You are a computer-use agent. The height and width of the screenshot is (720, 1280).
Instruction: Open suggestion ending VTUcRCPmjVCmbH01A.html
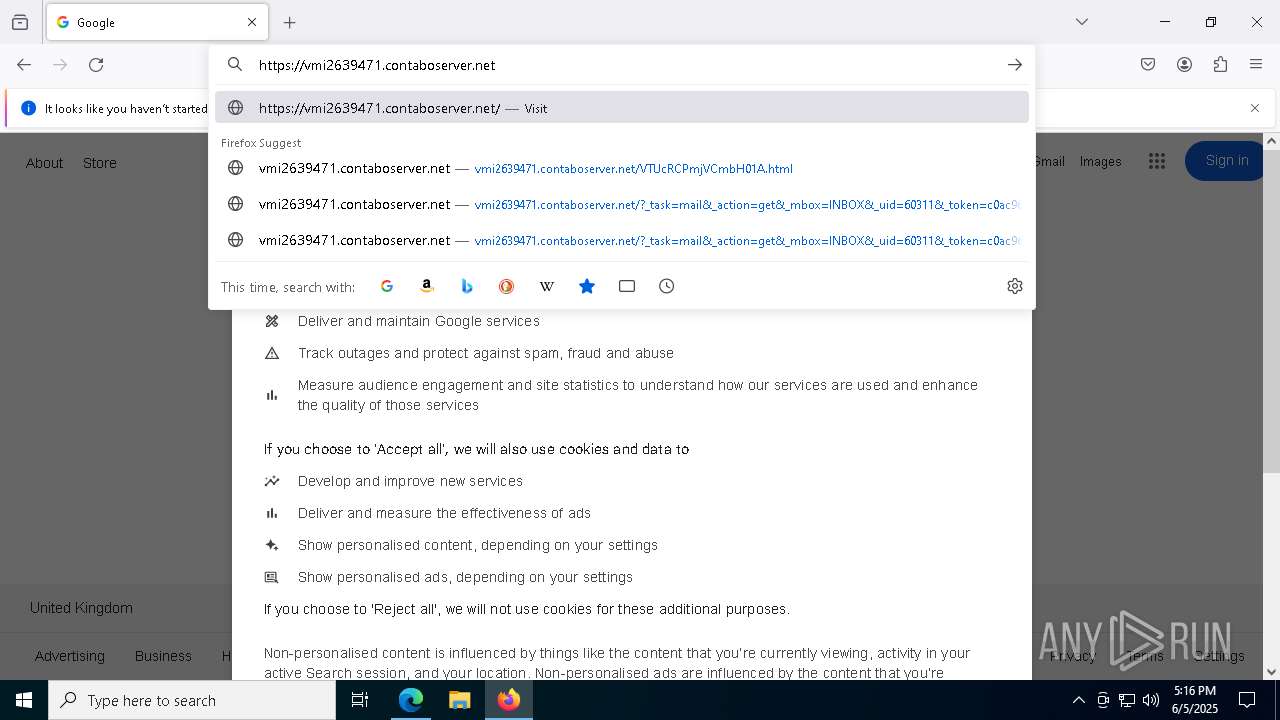(x=622, y=168)
